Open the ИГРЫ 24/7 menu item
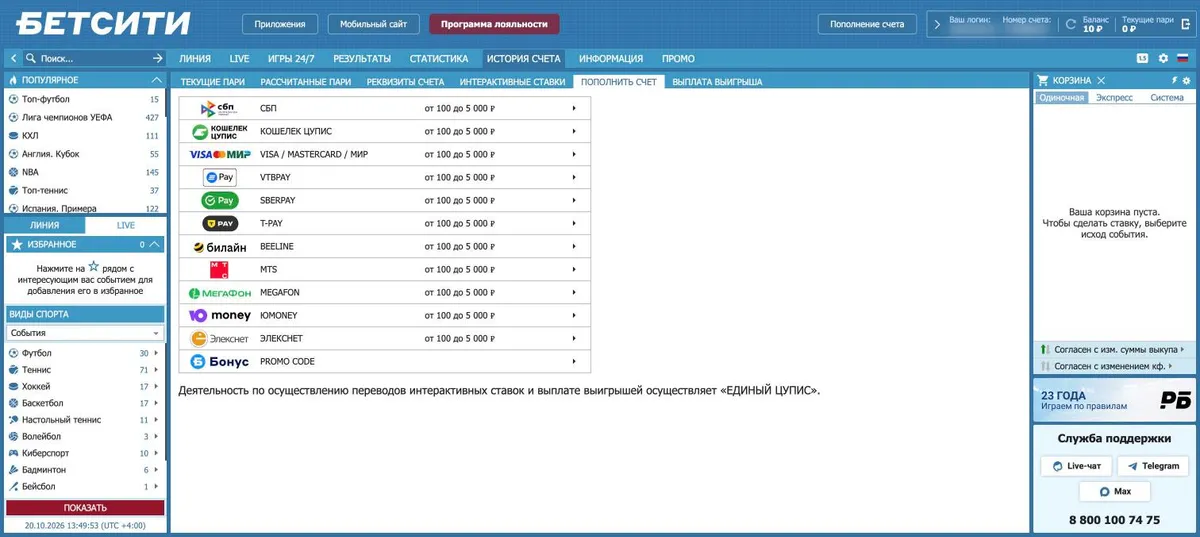 290,59
